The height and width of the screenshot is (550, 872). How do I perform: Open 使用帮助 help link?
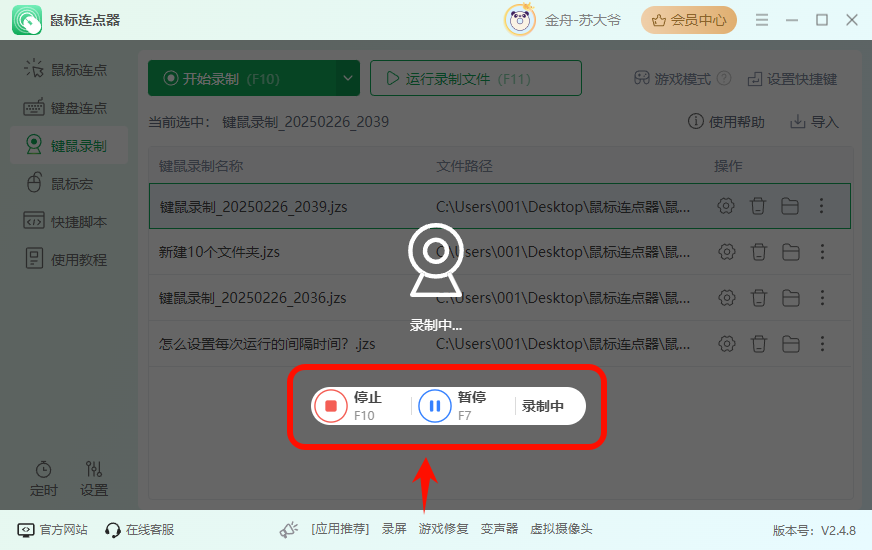pyautogui.click(x=726, y=122)
